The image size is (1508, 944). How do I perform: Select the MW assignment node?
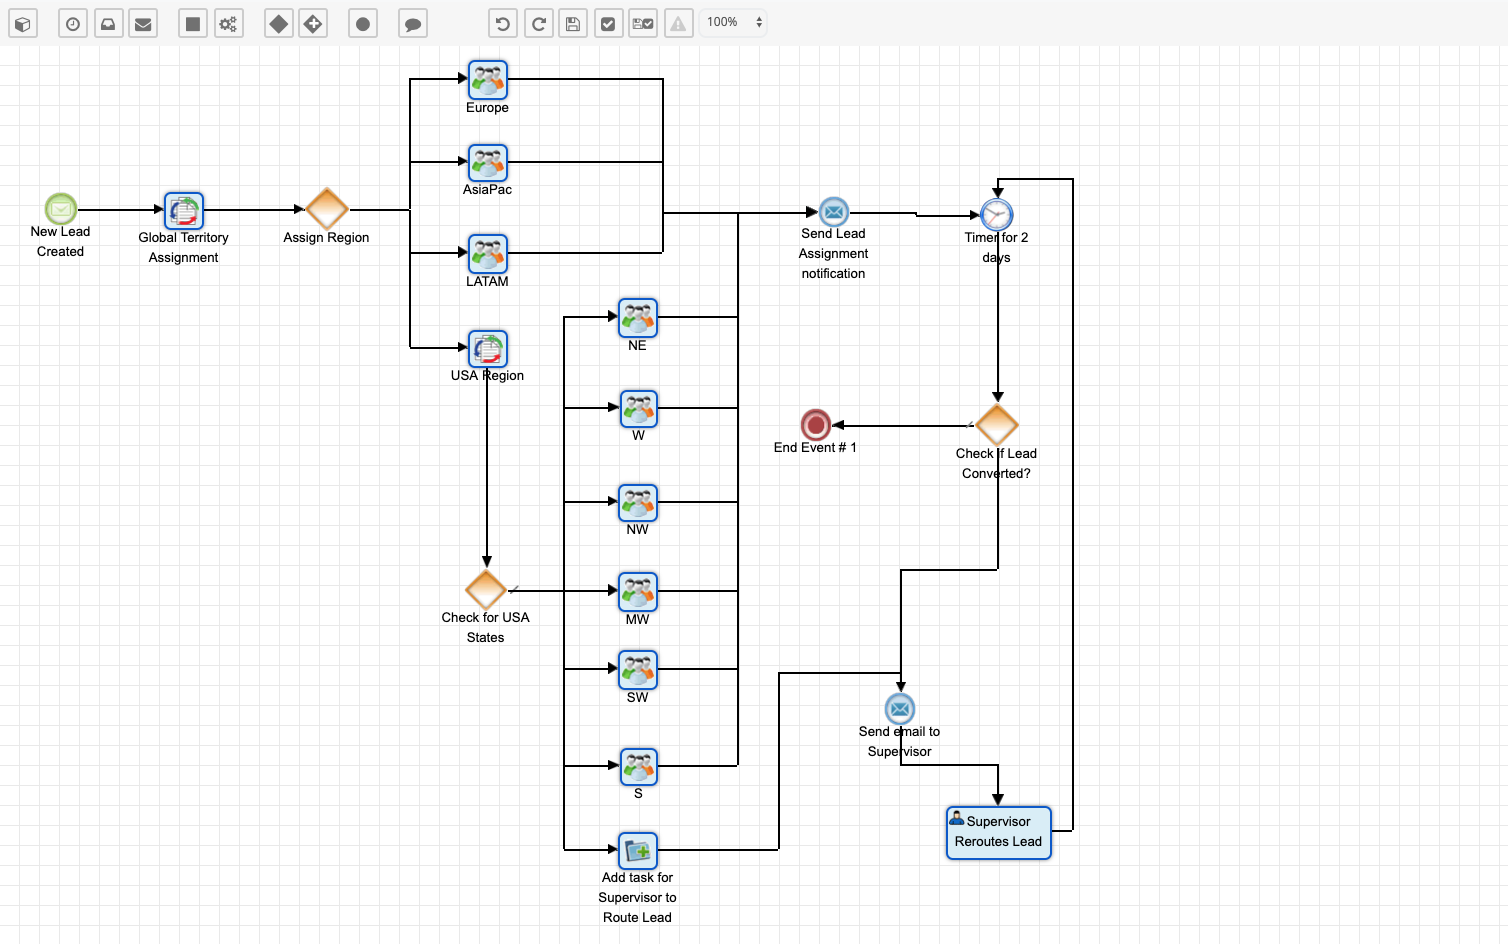tap(638, 592)
